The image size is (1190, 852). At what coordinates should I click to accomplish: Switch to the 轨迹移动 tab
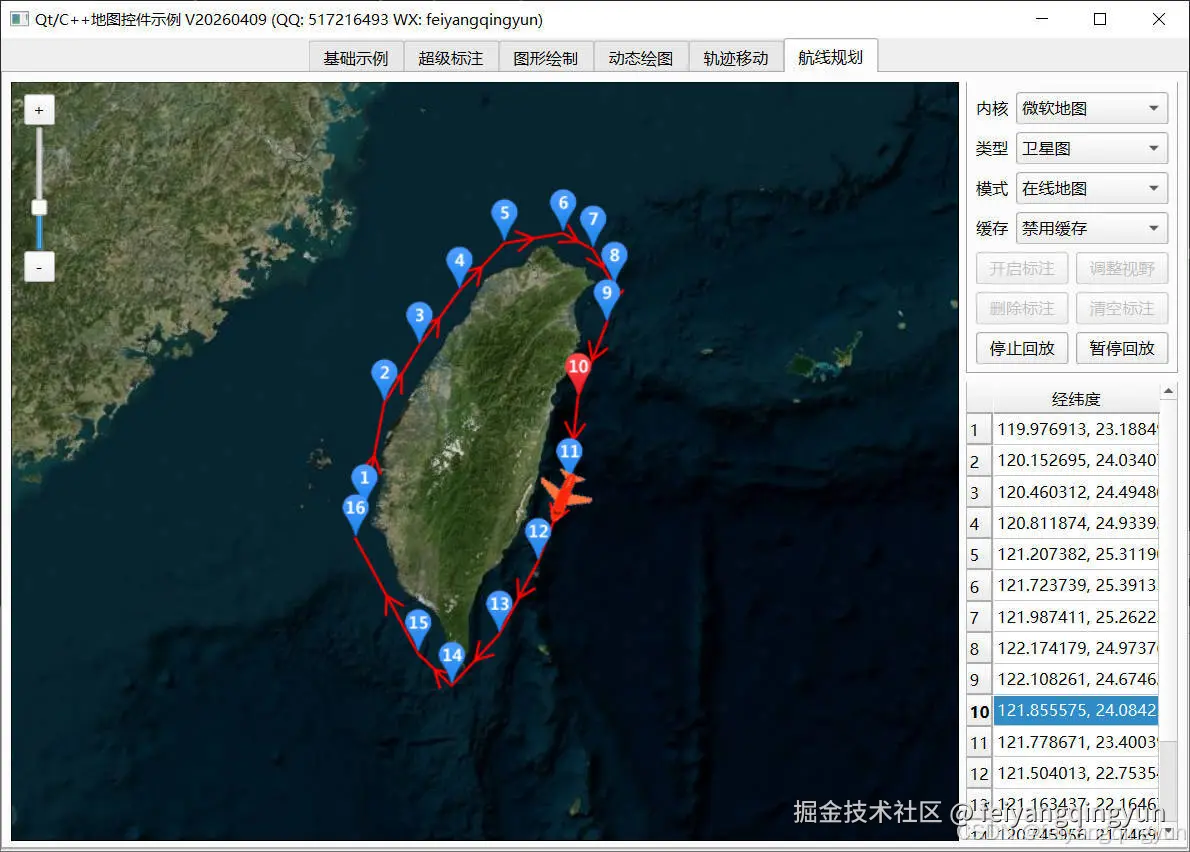pyautogui.click(x=735, y=58)
